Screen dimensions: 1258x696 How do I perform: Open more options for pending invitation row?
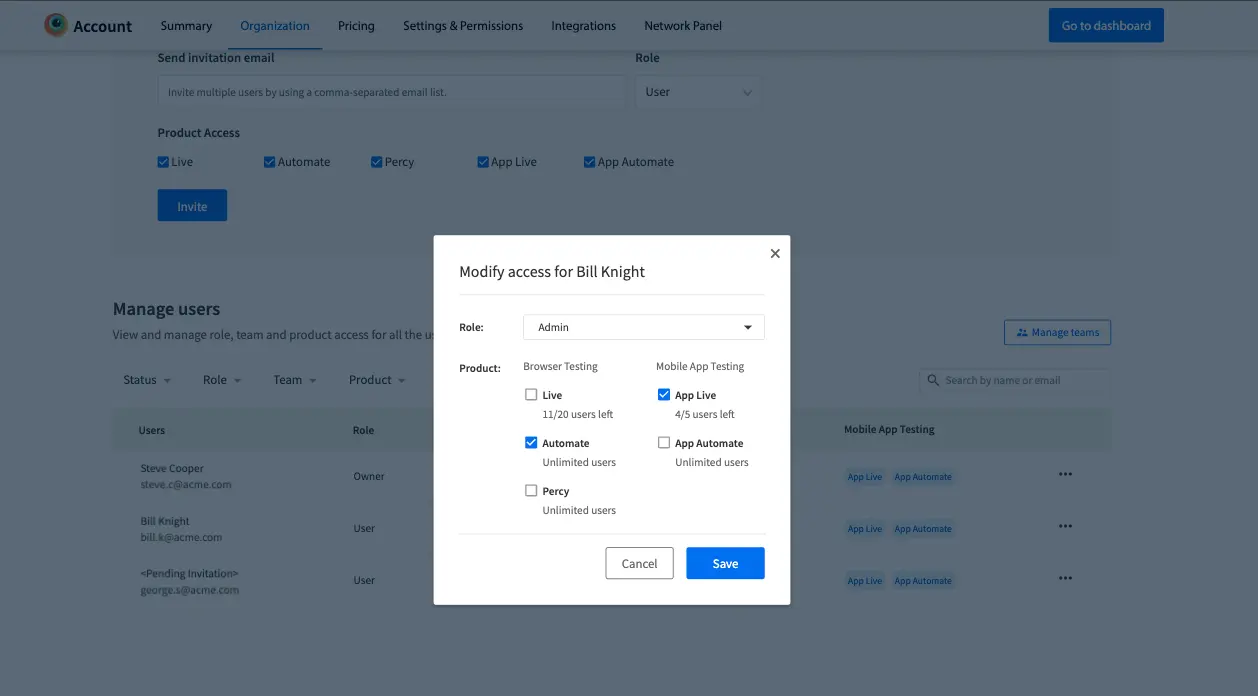tap(1065, 579)
